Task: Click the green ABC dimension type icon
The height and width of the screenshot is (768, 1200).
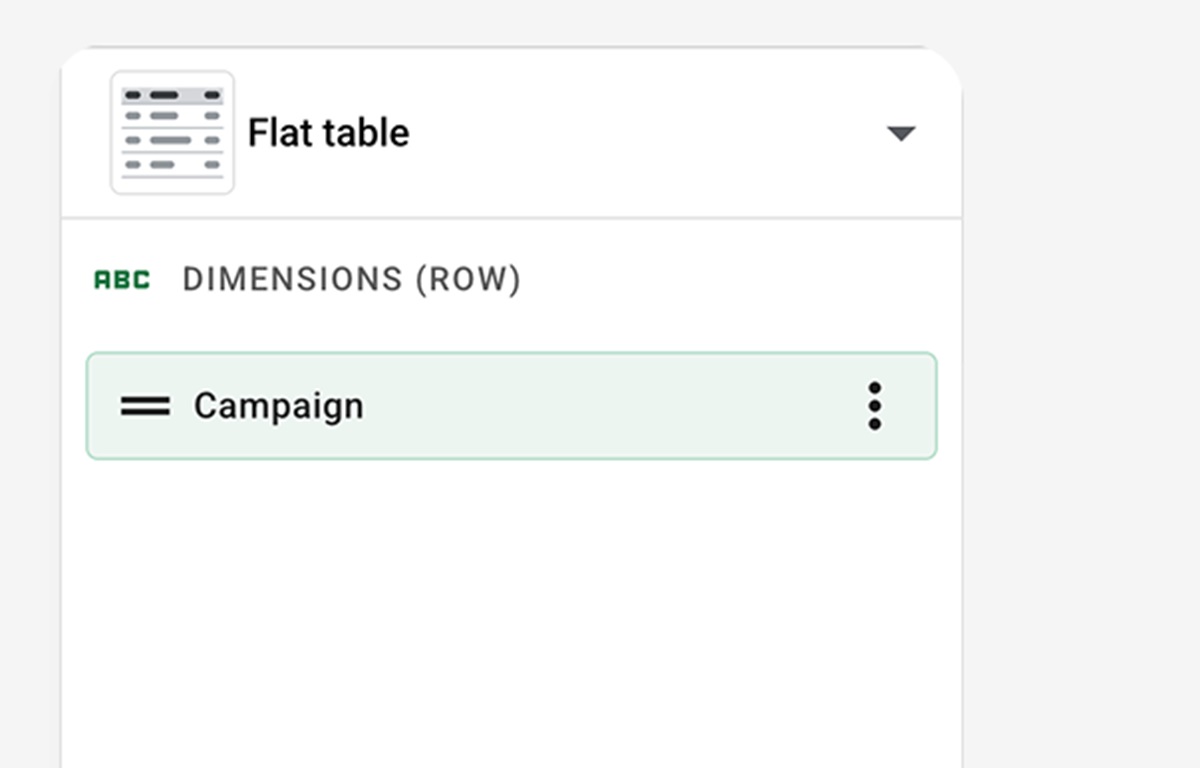Action: point(122,280)
